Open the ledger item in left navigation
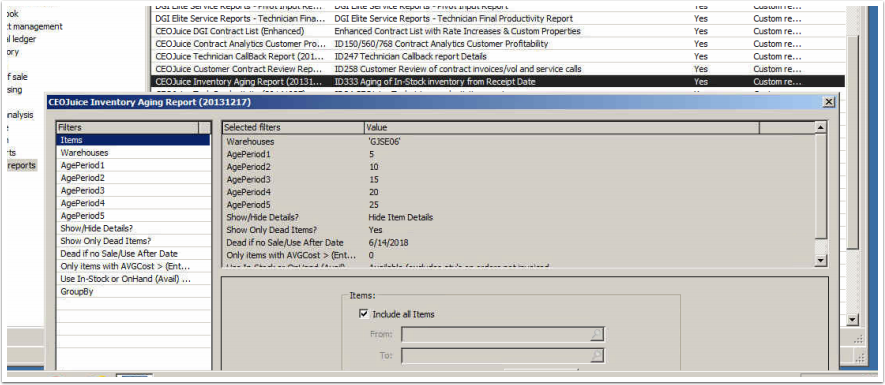The image size is (885, 385). point(21,39)
